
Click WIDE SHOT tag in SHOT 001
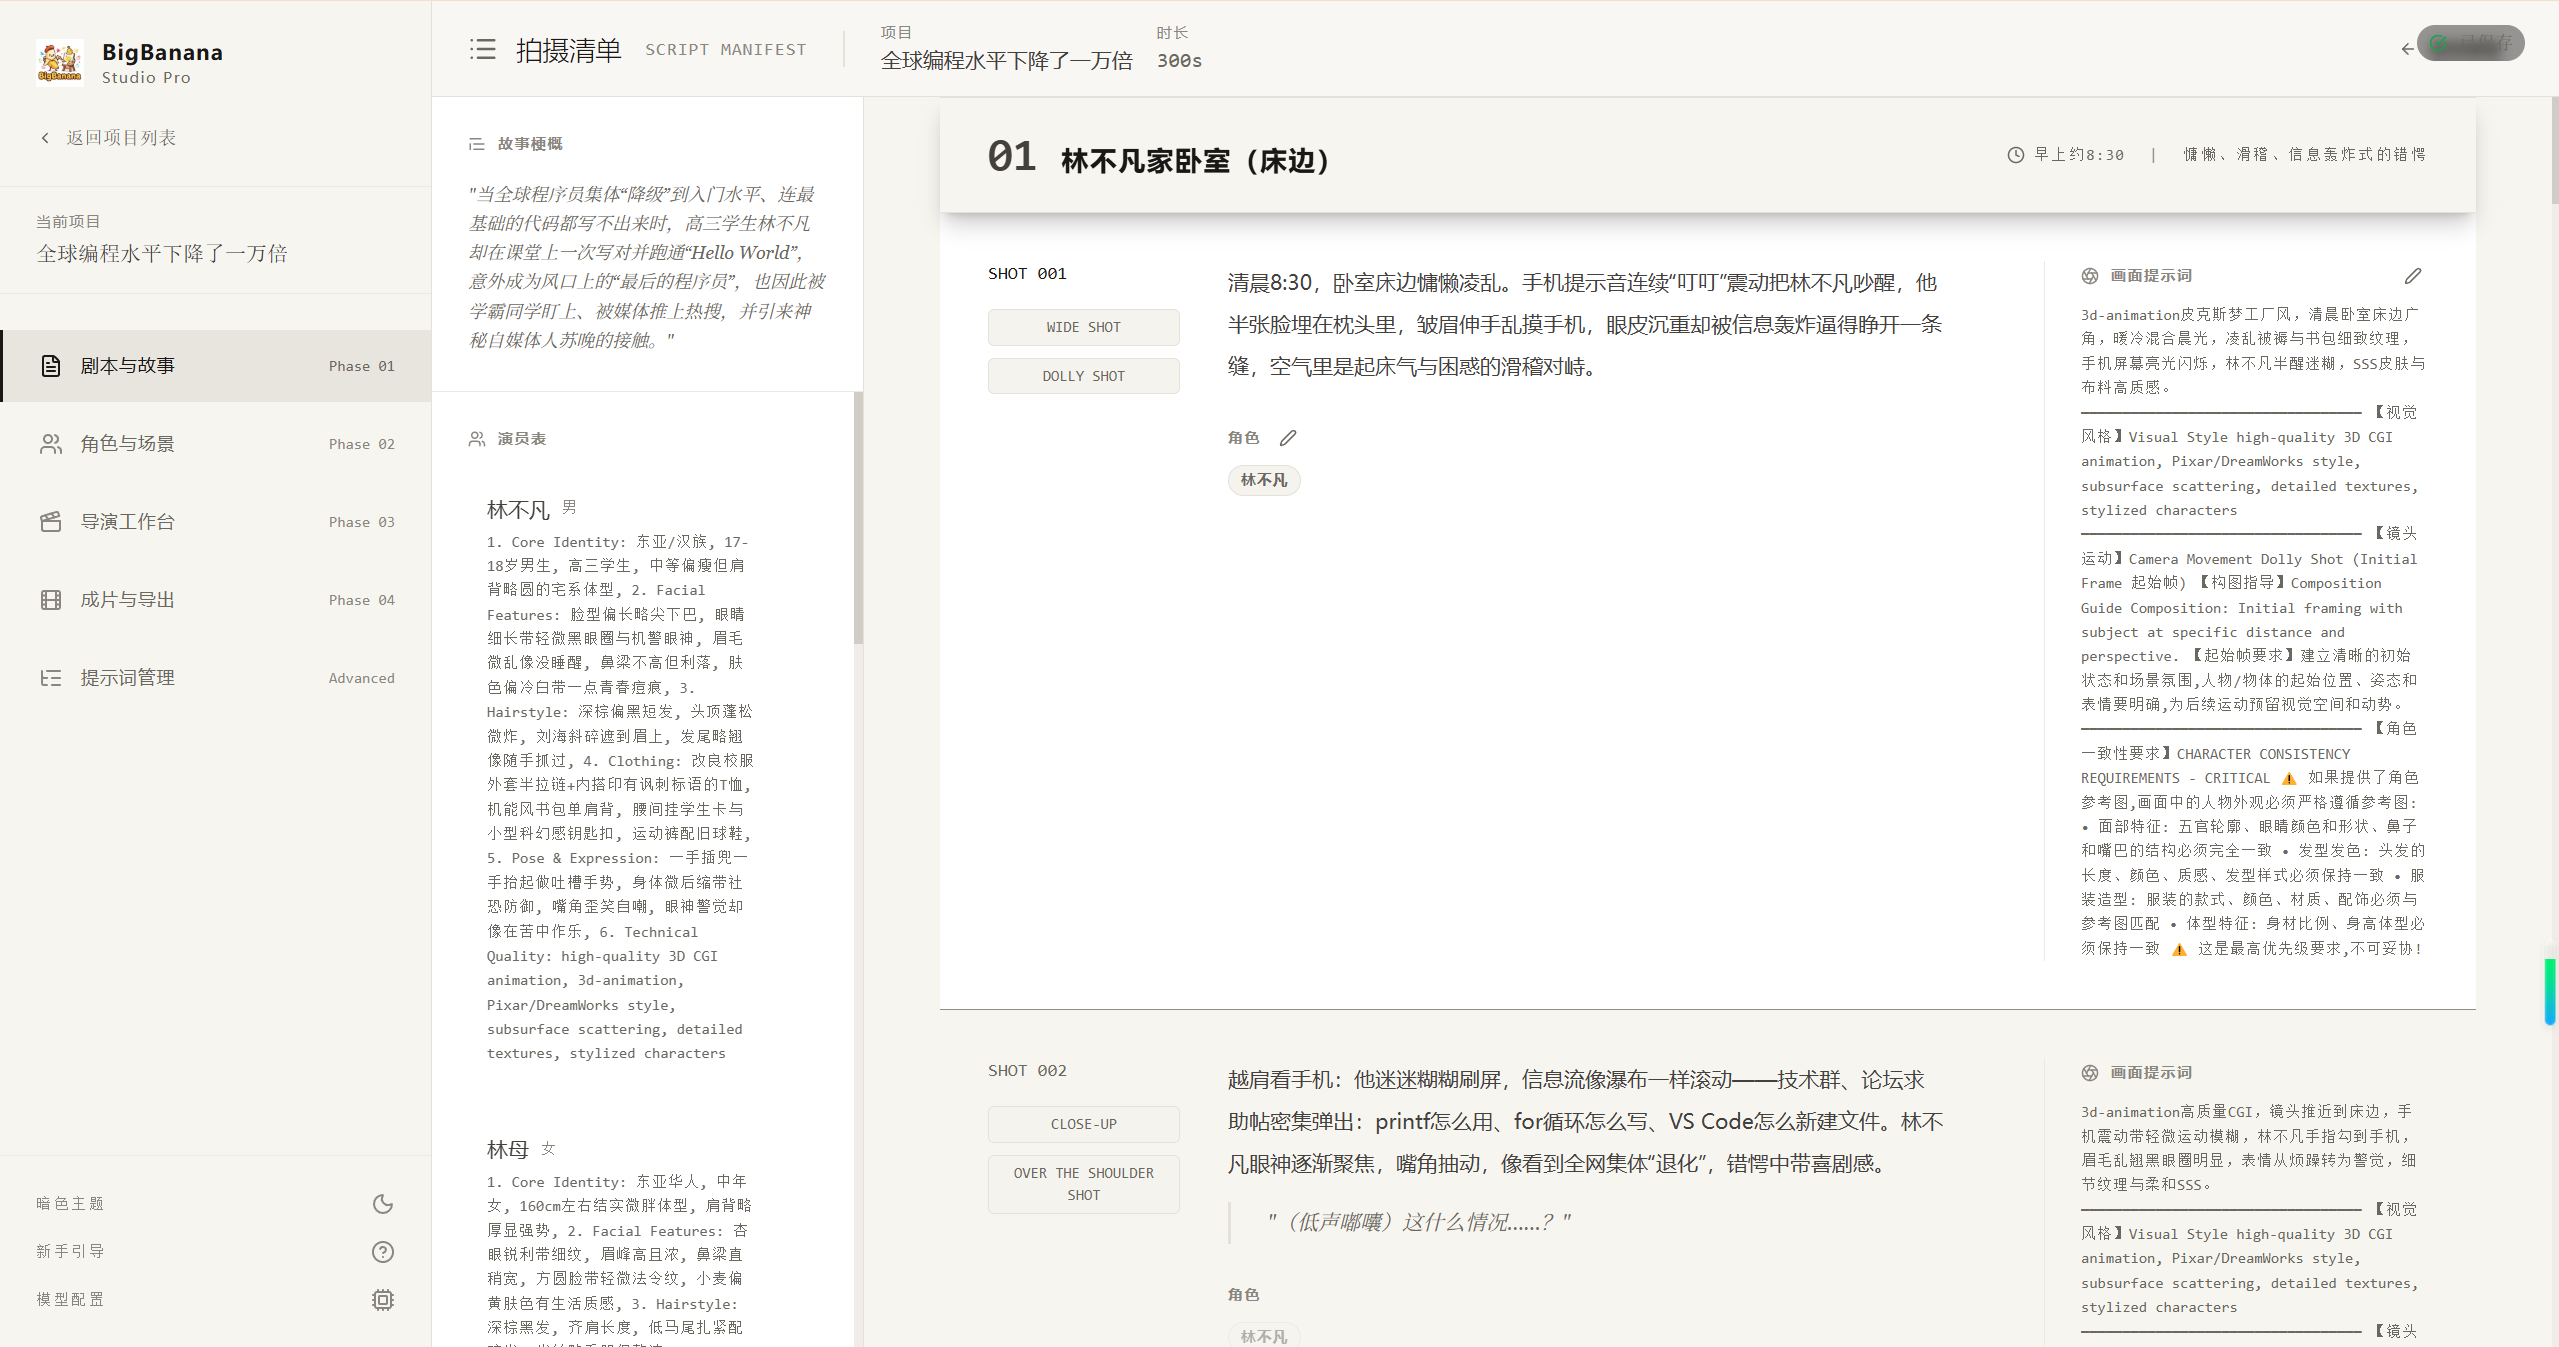click(x=1084, y=327)
